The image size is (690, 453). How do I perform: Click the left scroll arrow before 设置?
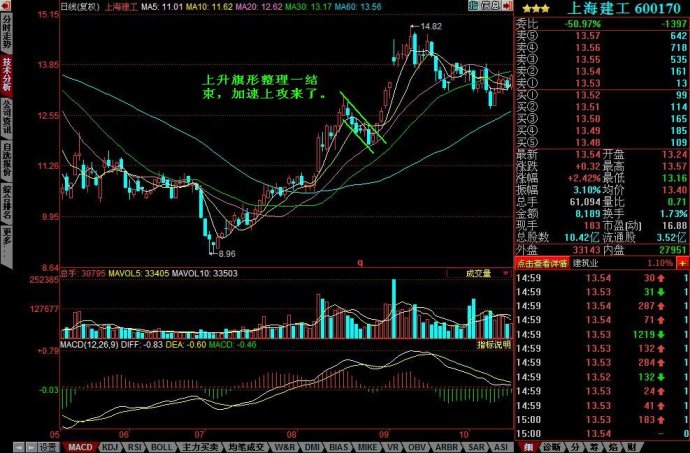pyautogui.click(x=18, y=448)
